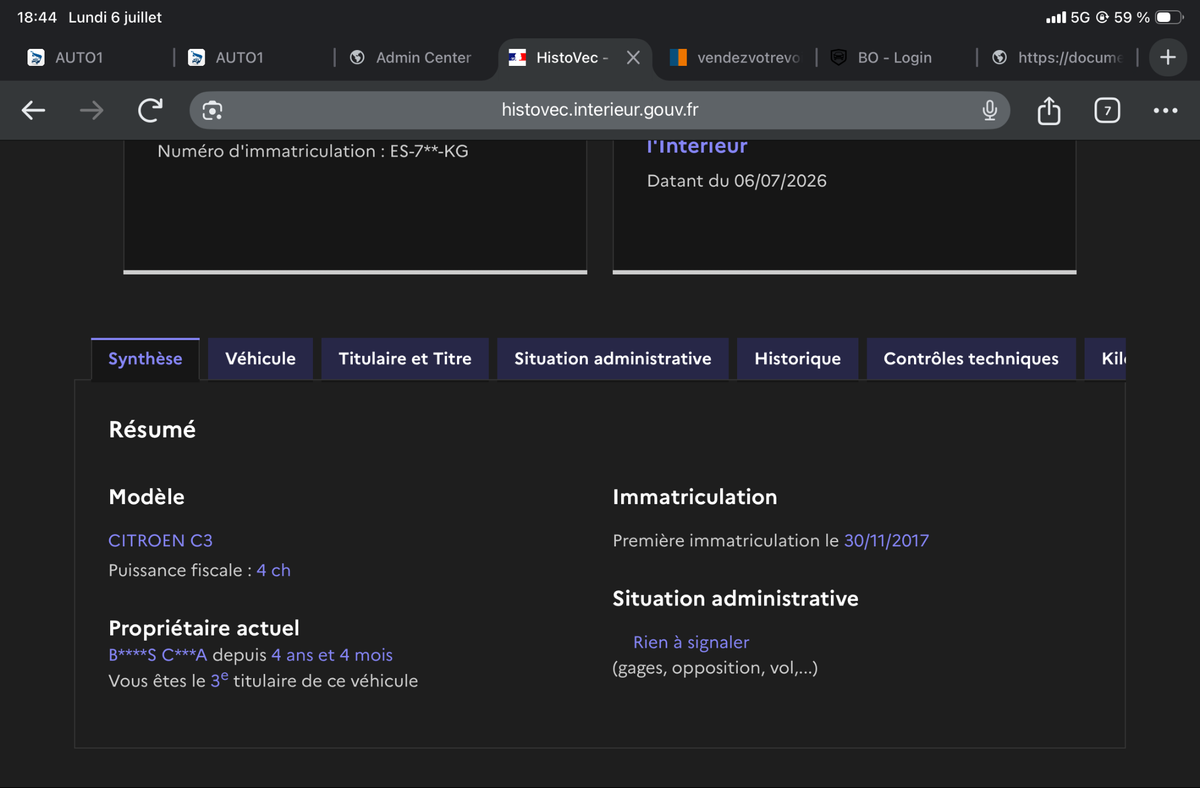Tap the histovec.interieur.gouv.fr address field
This screenshot has height=788, width=1200.
(x=599, y=110)
